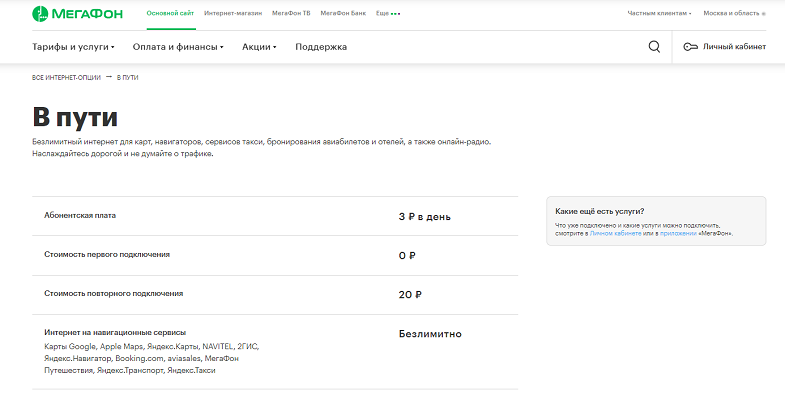Go to 'Все интернет-опции' breadcrumb
Image resolution: width=785 pixels, height=395 pixels.
[66, 78]
